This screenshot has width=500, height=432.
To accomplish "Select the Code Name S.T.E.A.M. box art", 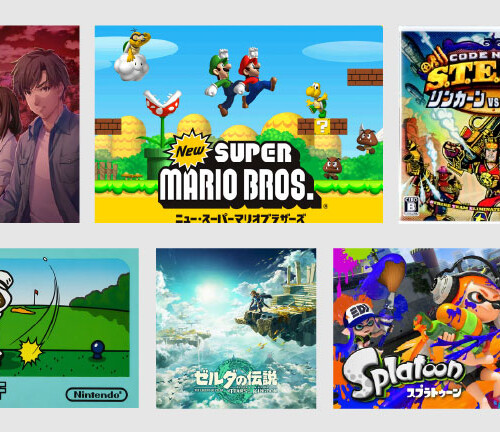I will point(450,125).
